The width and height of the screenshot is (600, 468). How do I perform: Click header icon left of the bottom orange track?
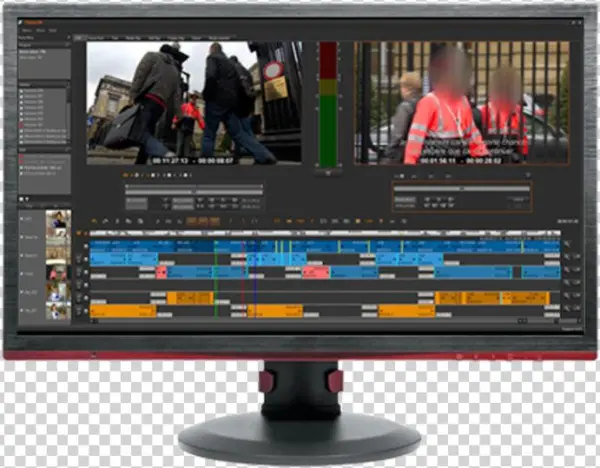(79, 311)
